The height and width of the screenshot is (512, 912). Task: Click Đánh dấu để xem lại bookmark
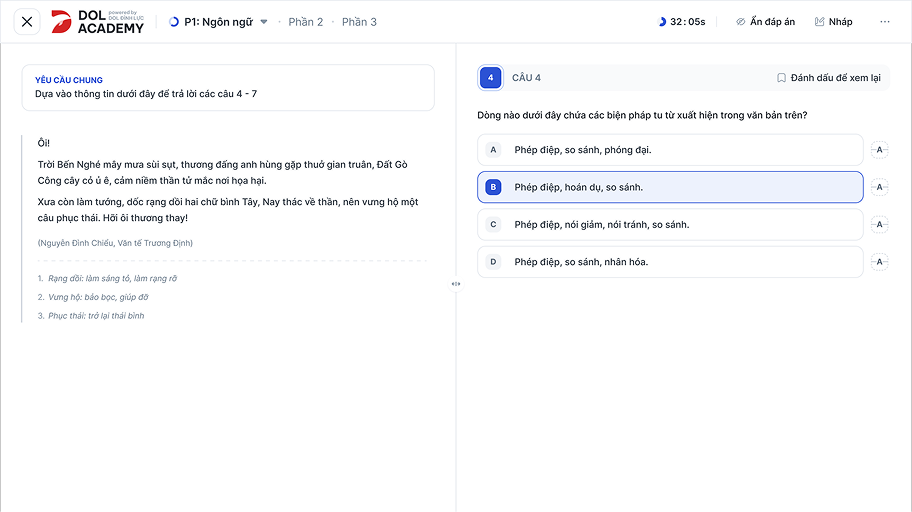tap(828, 78)
